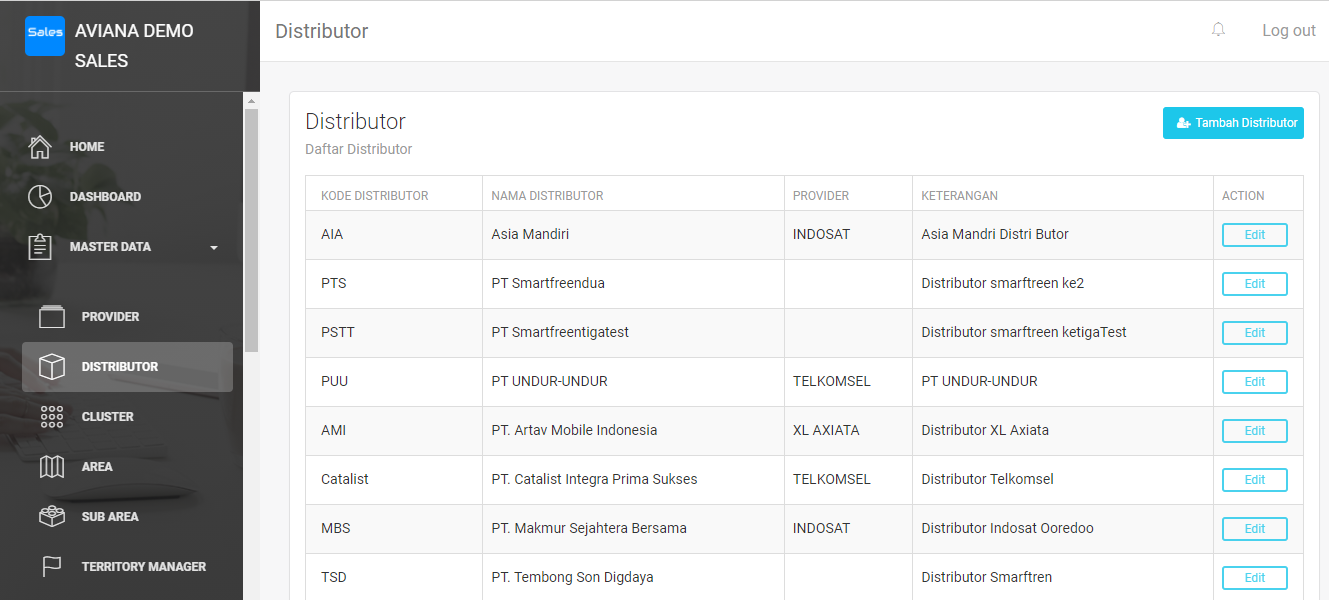Image resolution: width=1329 pixels, height=600 pixels.
Task: Collapse the Master Data dropdown arrow
Action: [214, 248]
